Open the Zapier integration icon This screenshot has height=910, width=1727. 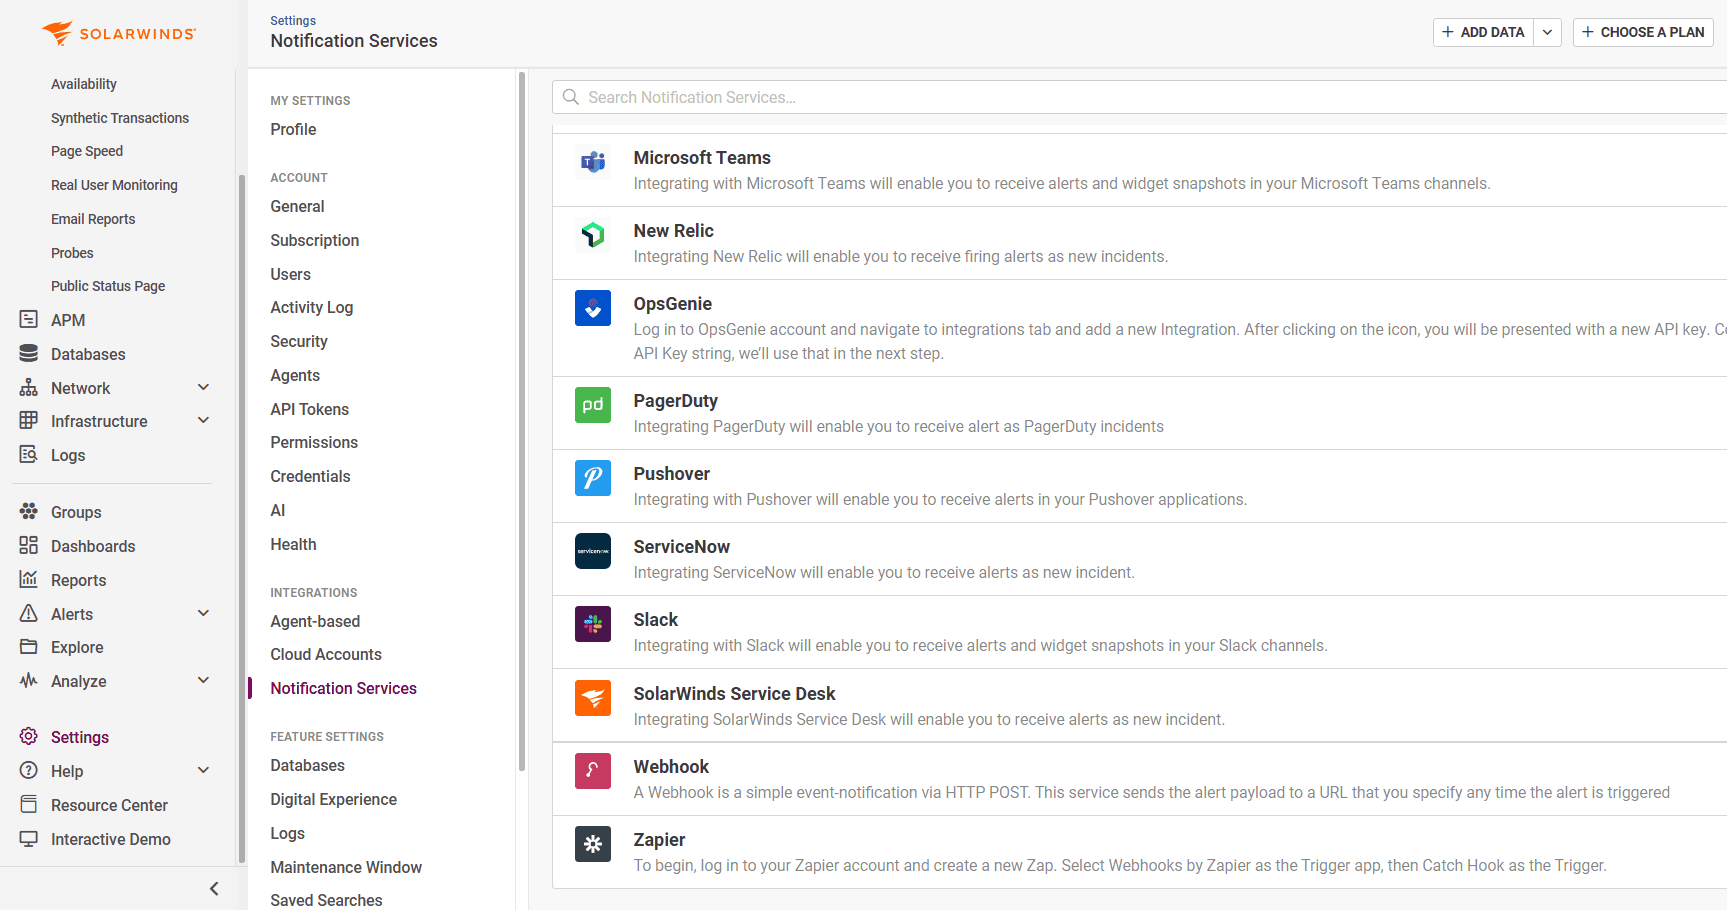pos(593,844)
